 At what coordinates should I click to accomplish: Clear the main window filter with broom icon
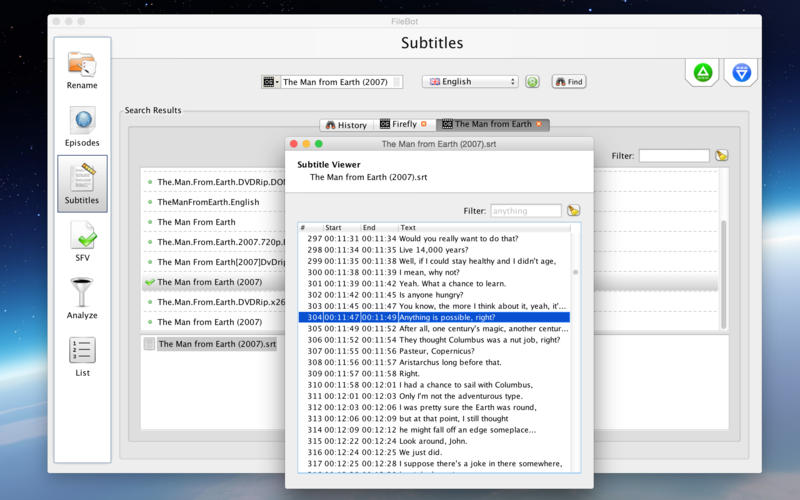721,156
